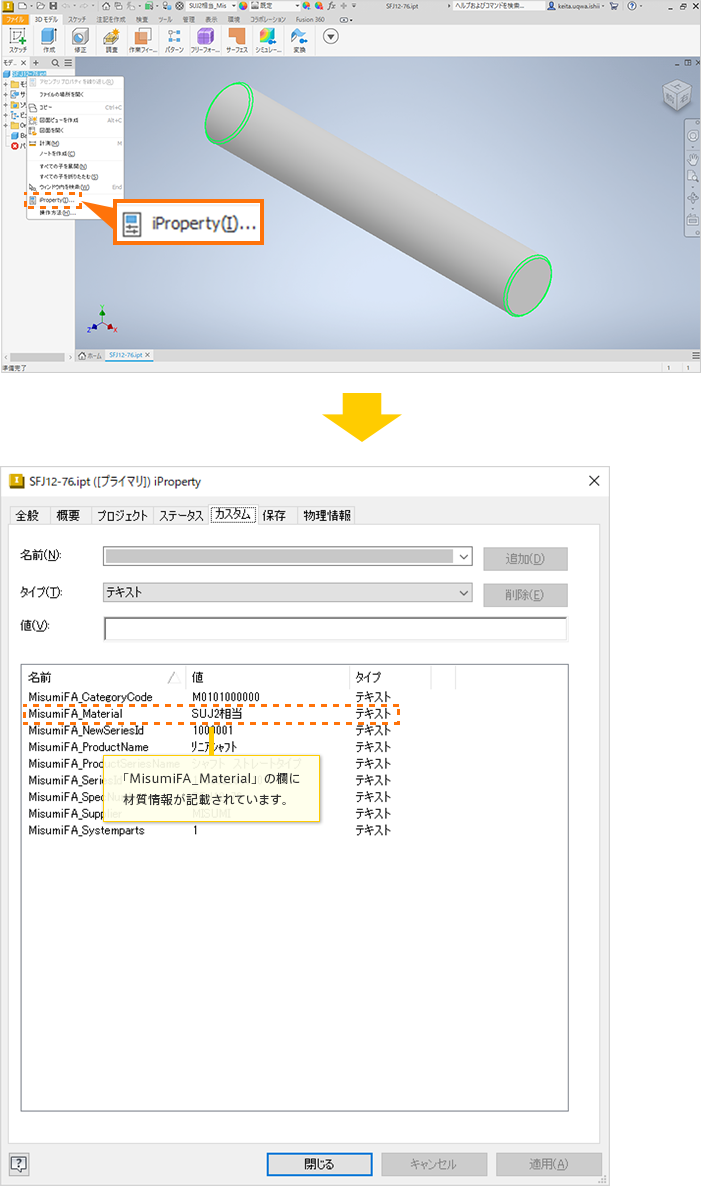
Task: Click the help question mark icon in dialog
Action: pos(20,1163)
